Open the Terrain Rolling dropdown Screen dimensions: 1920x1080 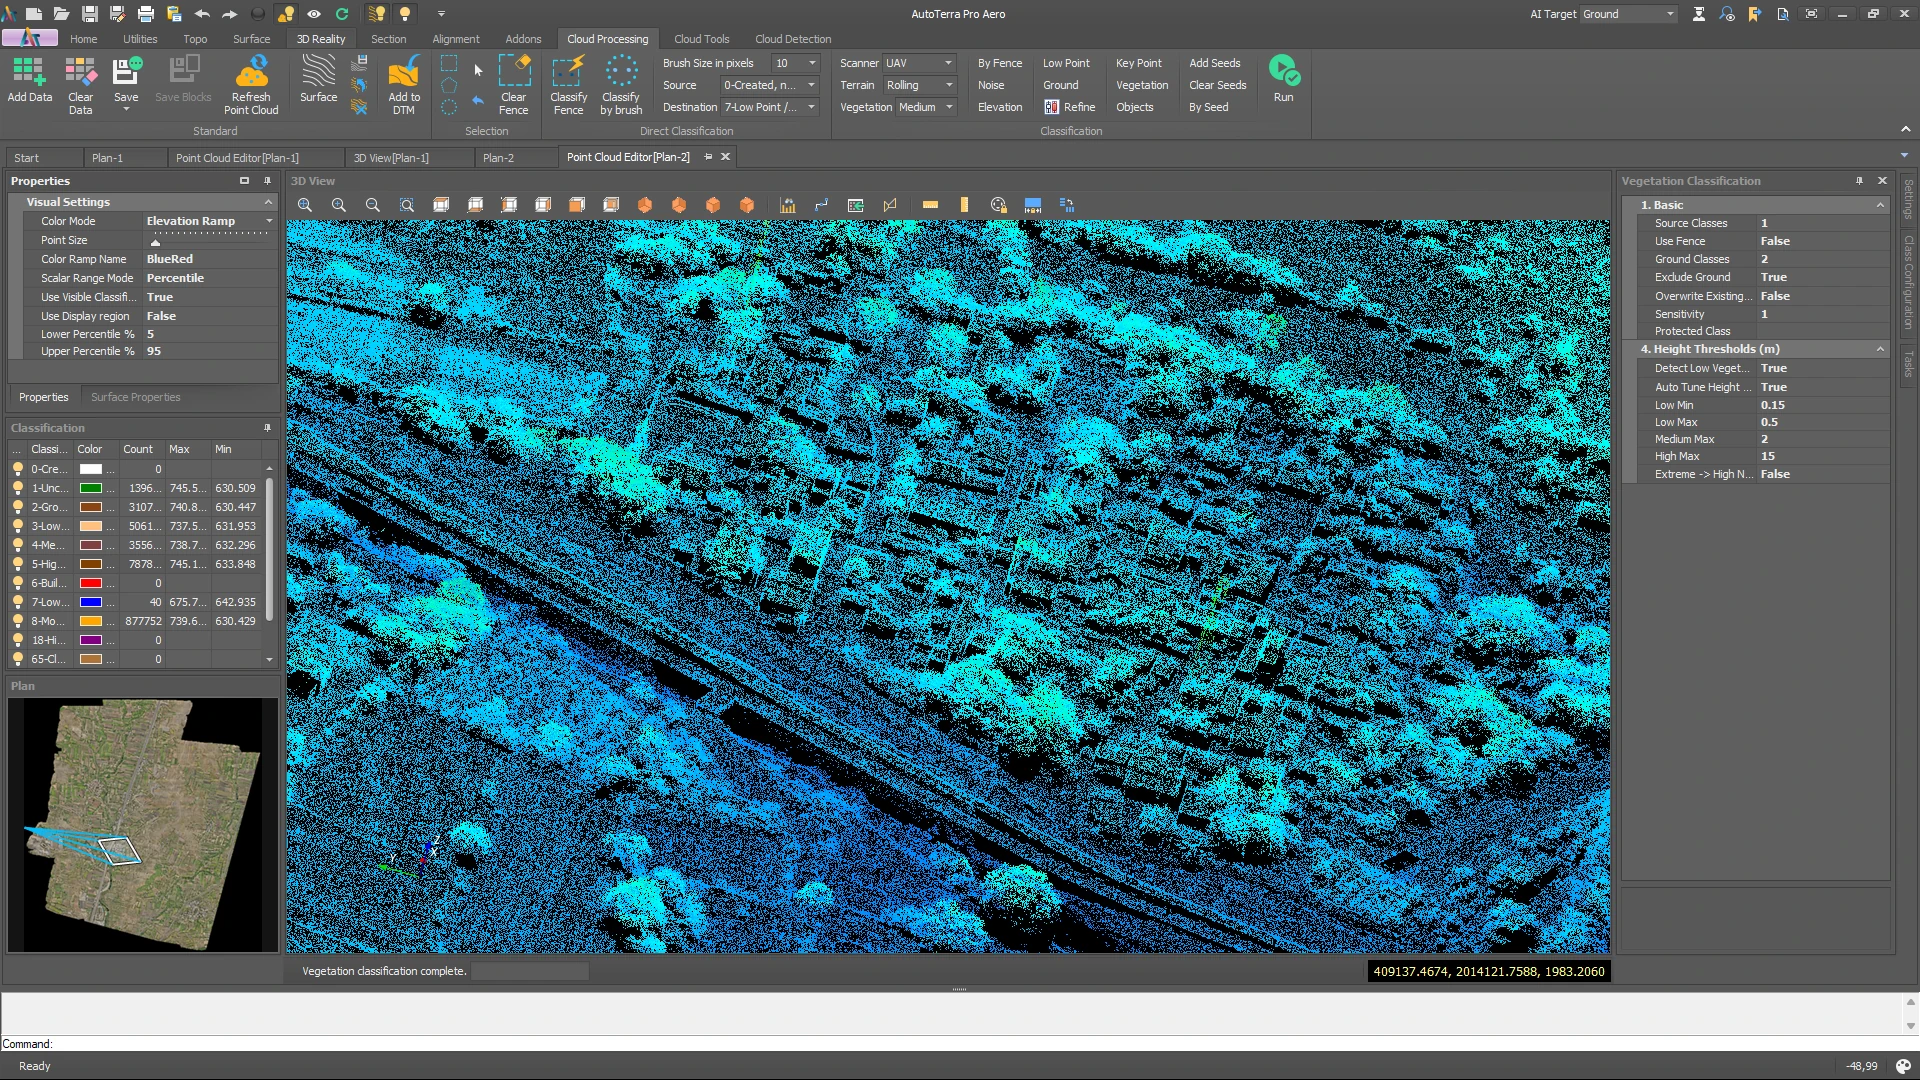coord(947,85)
